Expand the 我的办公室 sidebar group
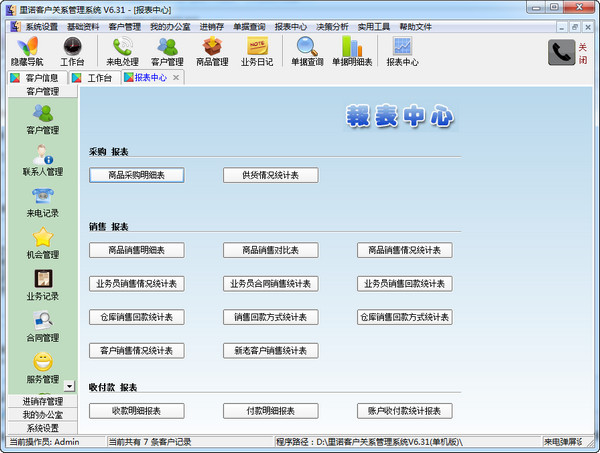 pos(42,415)
